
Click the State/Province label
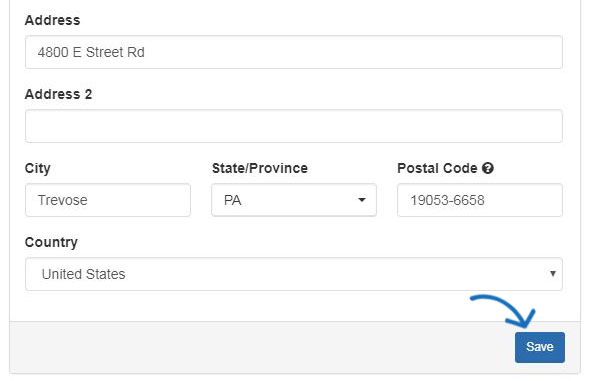(x=260, y=168)
